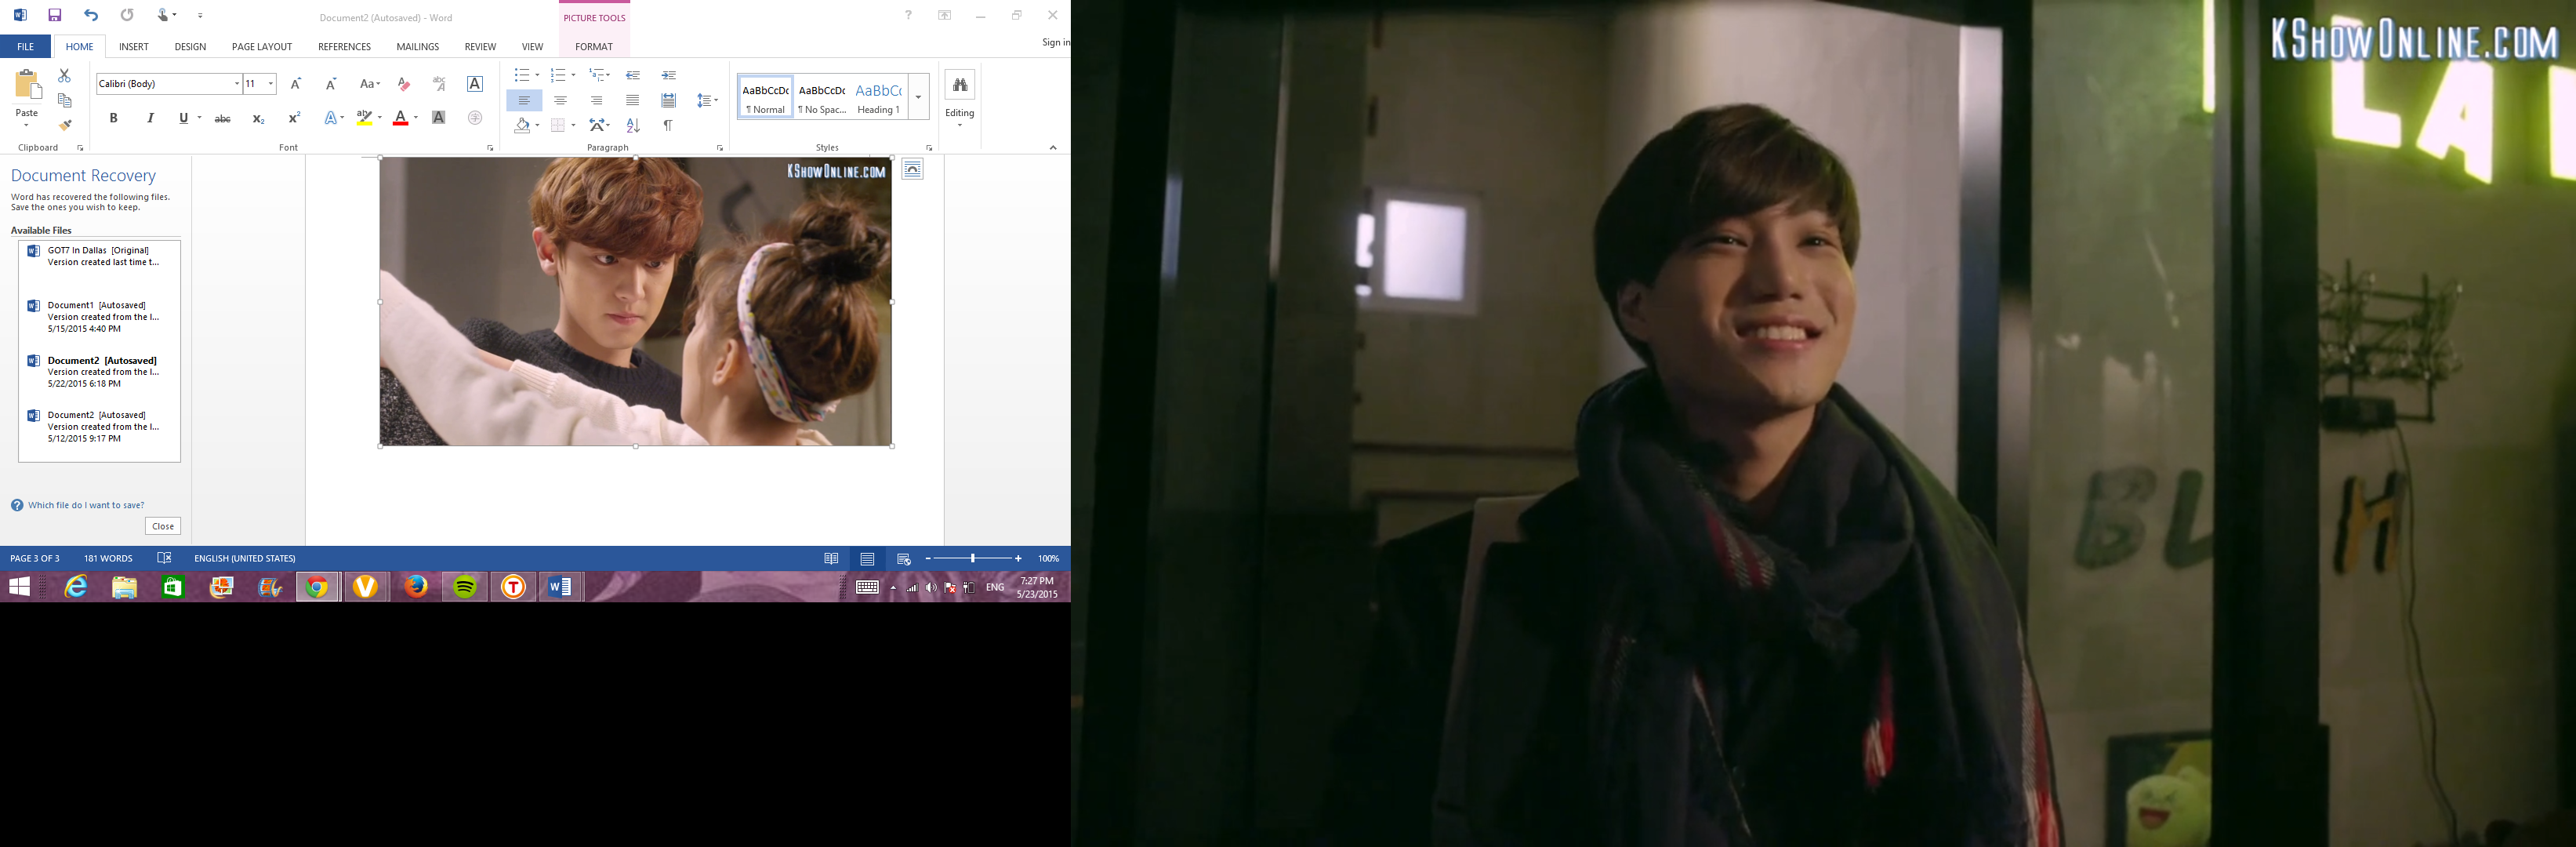Apply the Normal style
The height and width of the screenshot is (847, 2576).
point(765,97)
